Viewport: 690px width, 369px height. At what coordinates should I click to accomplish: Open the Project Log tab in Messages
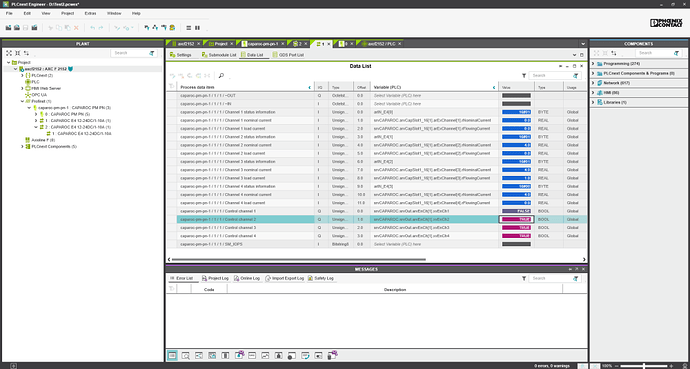[215, 278]
